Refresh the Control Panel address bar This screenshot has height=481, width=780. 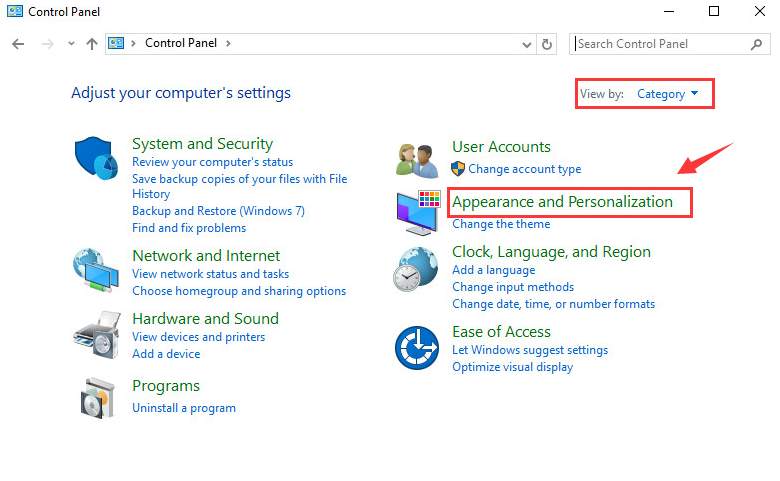(547, 44)
